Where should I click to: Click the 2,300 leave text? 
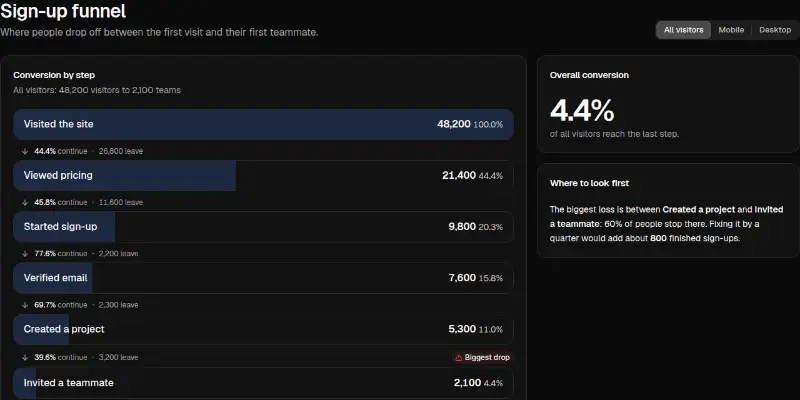coord(118,305)
